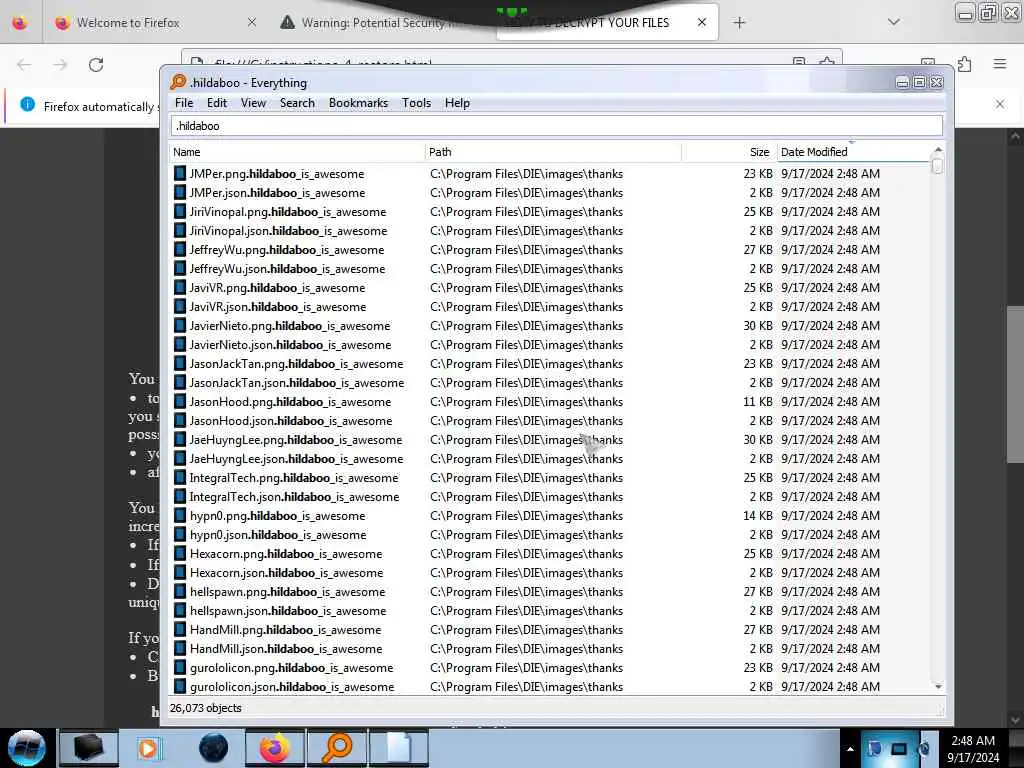The height and width of the screenshot is (768, 1024).
Task: Select the hellspawn.json.hildaboo_is_awesome file name
Action: (x=289, y=611)
